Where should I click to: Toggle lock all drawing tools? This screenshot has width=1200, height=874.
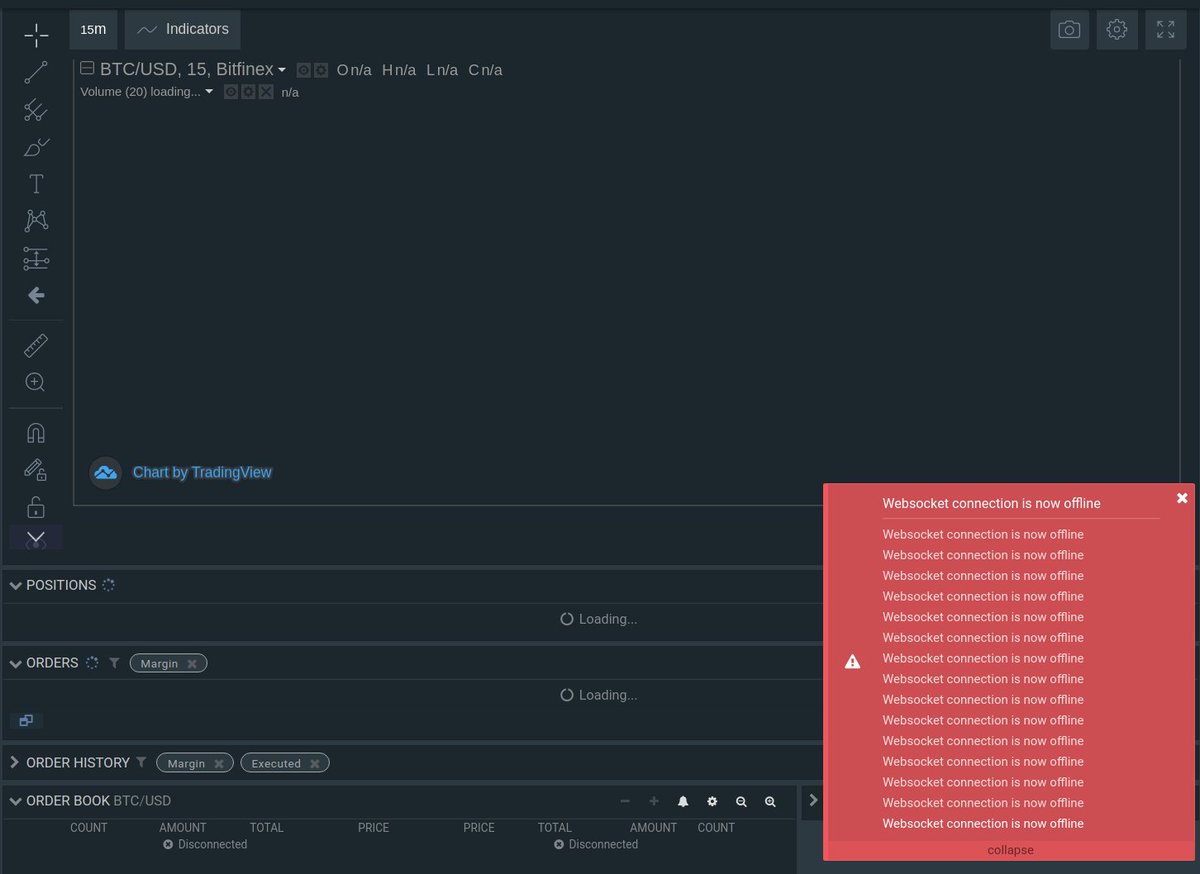pyautogui.click(x=36, y=507)
